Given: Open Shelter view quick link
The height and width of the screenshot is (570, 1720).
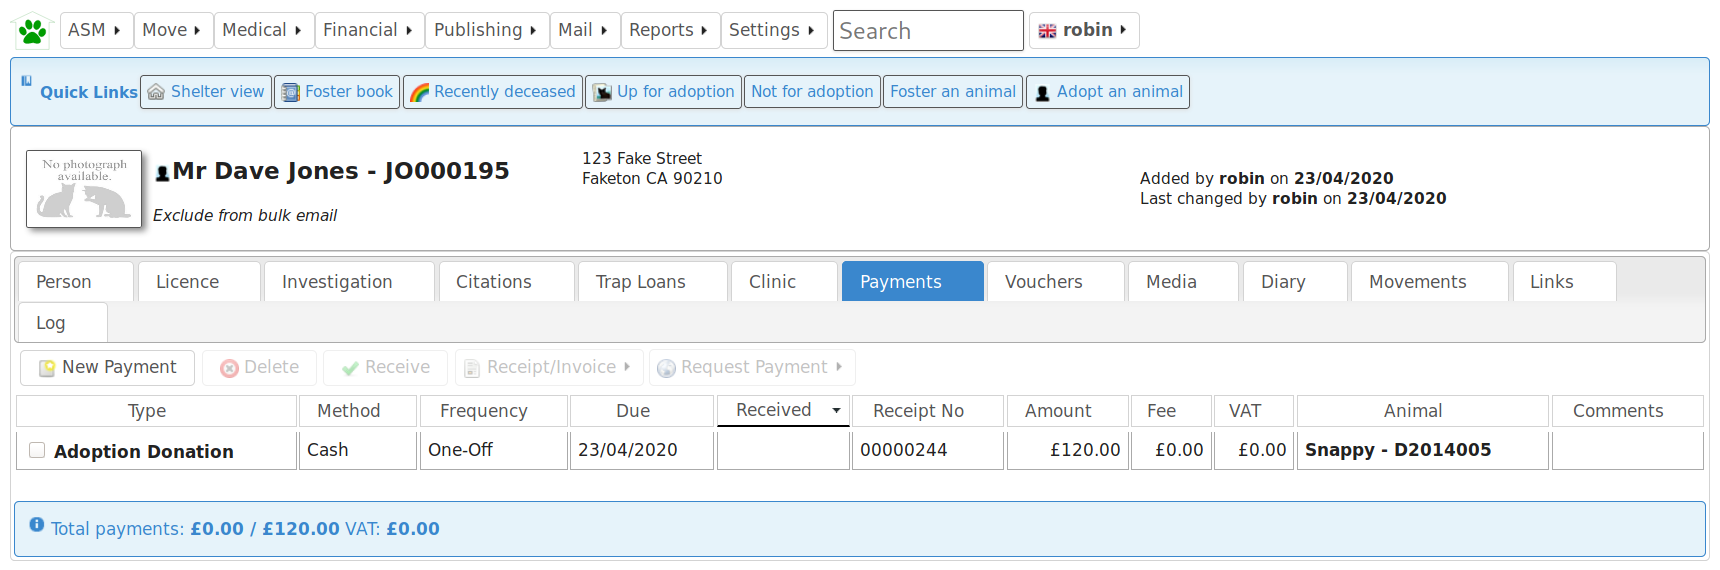Looking at the screenshot, I should tap(206, 92).
